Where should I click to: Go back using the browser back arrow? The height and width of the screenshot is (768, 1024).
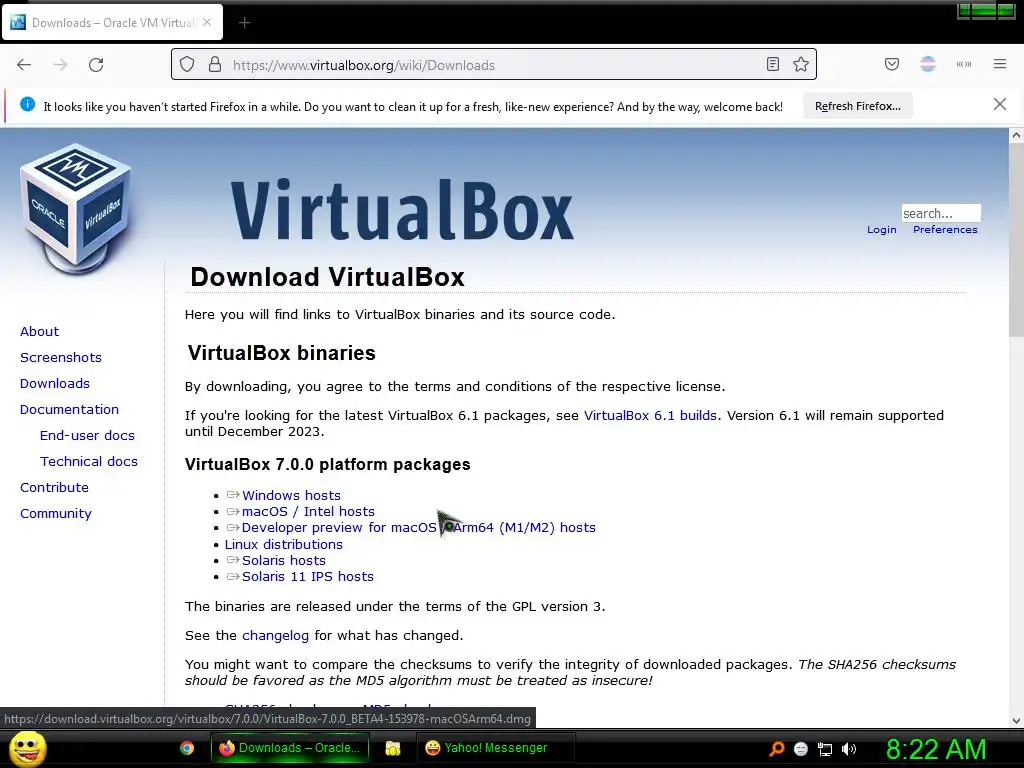point(24,65)
